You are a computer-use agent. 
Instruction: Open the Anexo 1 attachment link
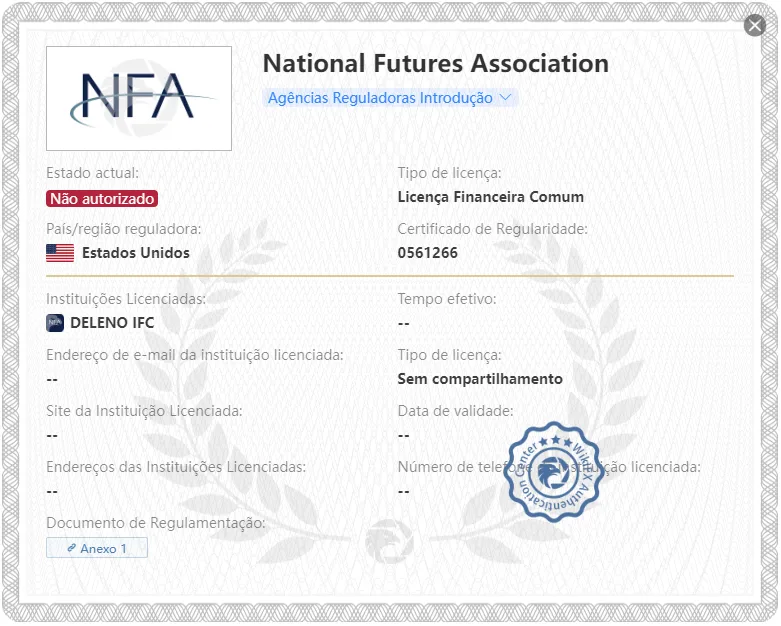pyautogui.click(x=97, y=548)
